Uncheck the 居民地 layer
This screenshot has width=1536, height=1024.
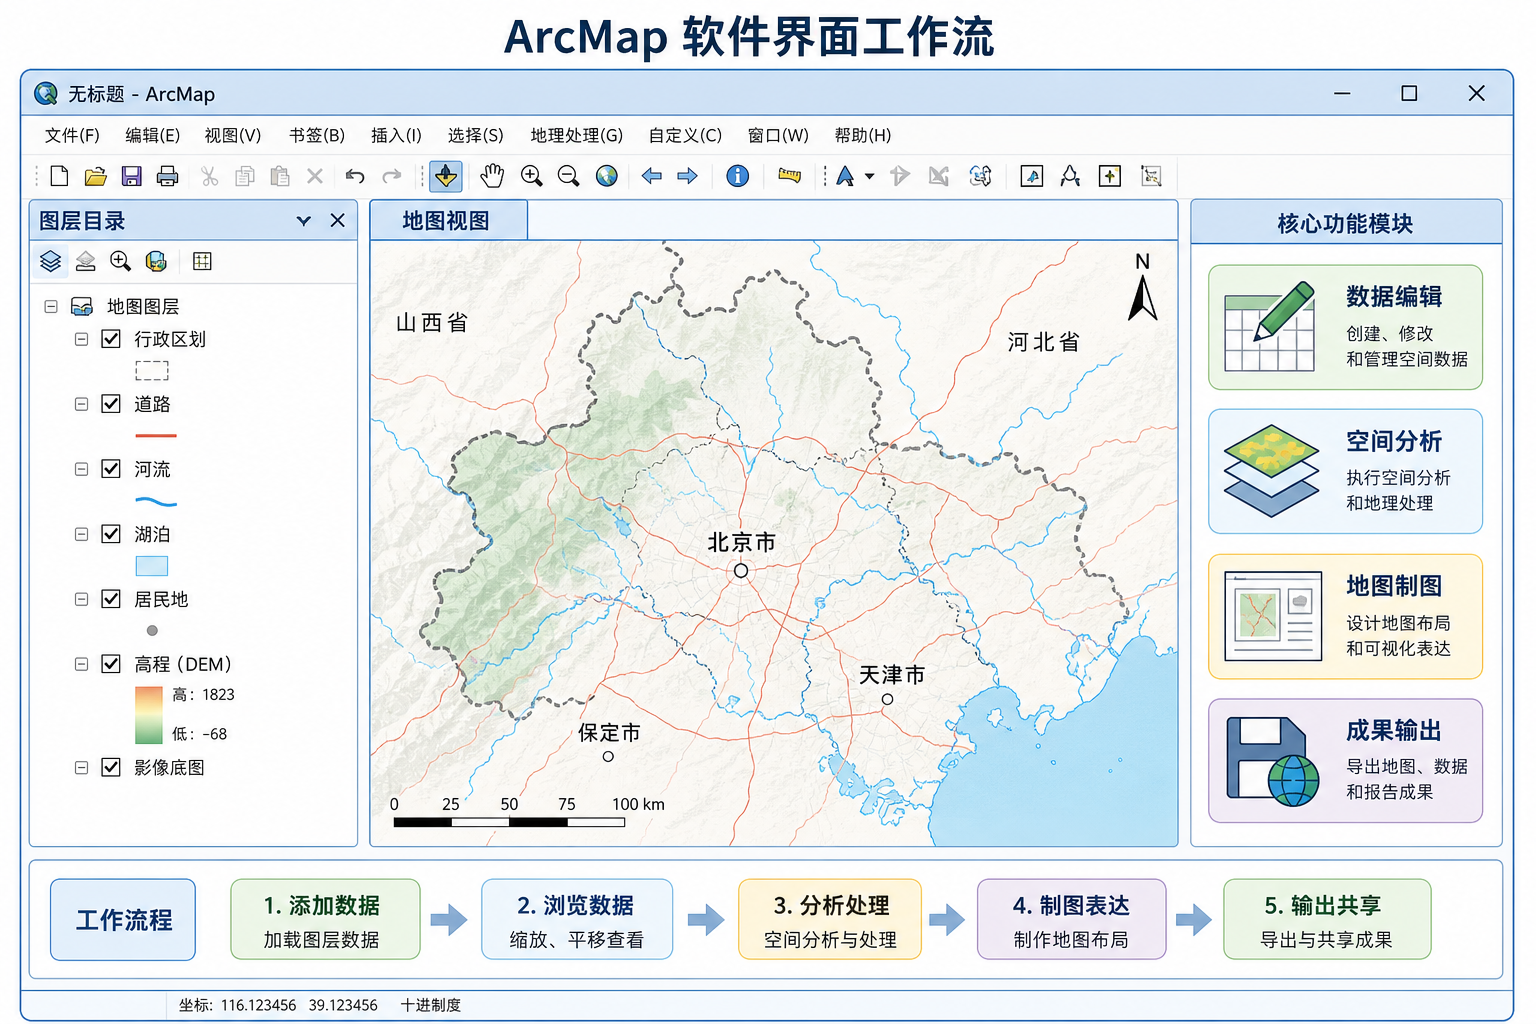click(x=111, y=599)
